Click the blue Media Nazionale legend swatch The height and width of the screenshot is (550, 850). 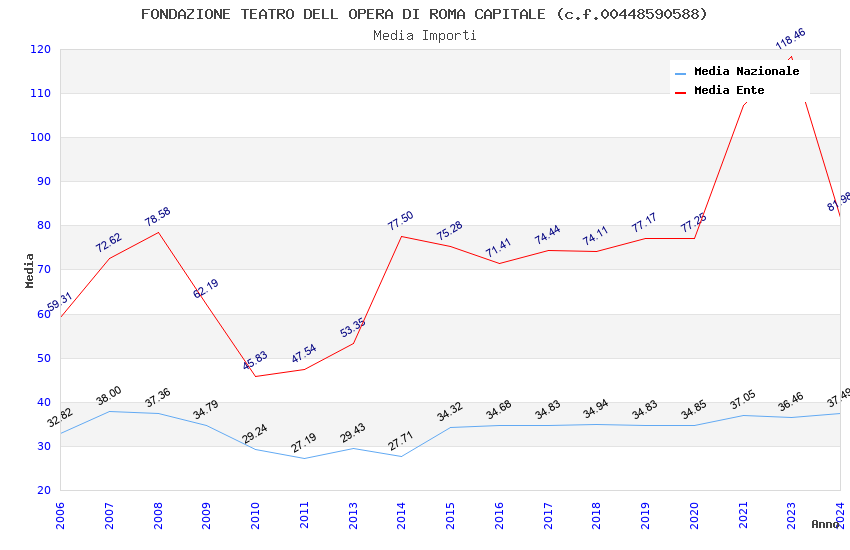680,74
